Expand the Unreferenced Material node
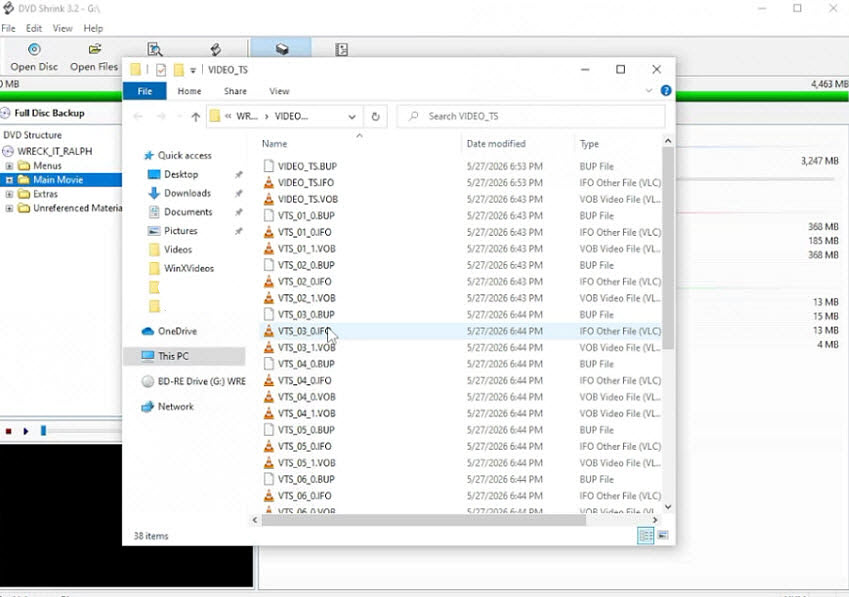This screenshot has width=849, height=597. [x=9, y=208]
